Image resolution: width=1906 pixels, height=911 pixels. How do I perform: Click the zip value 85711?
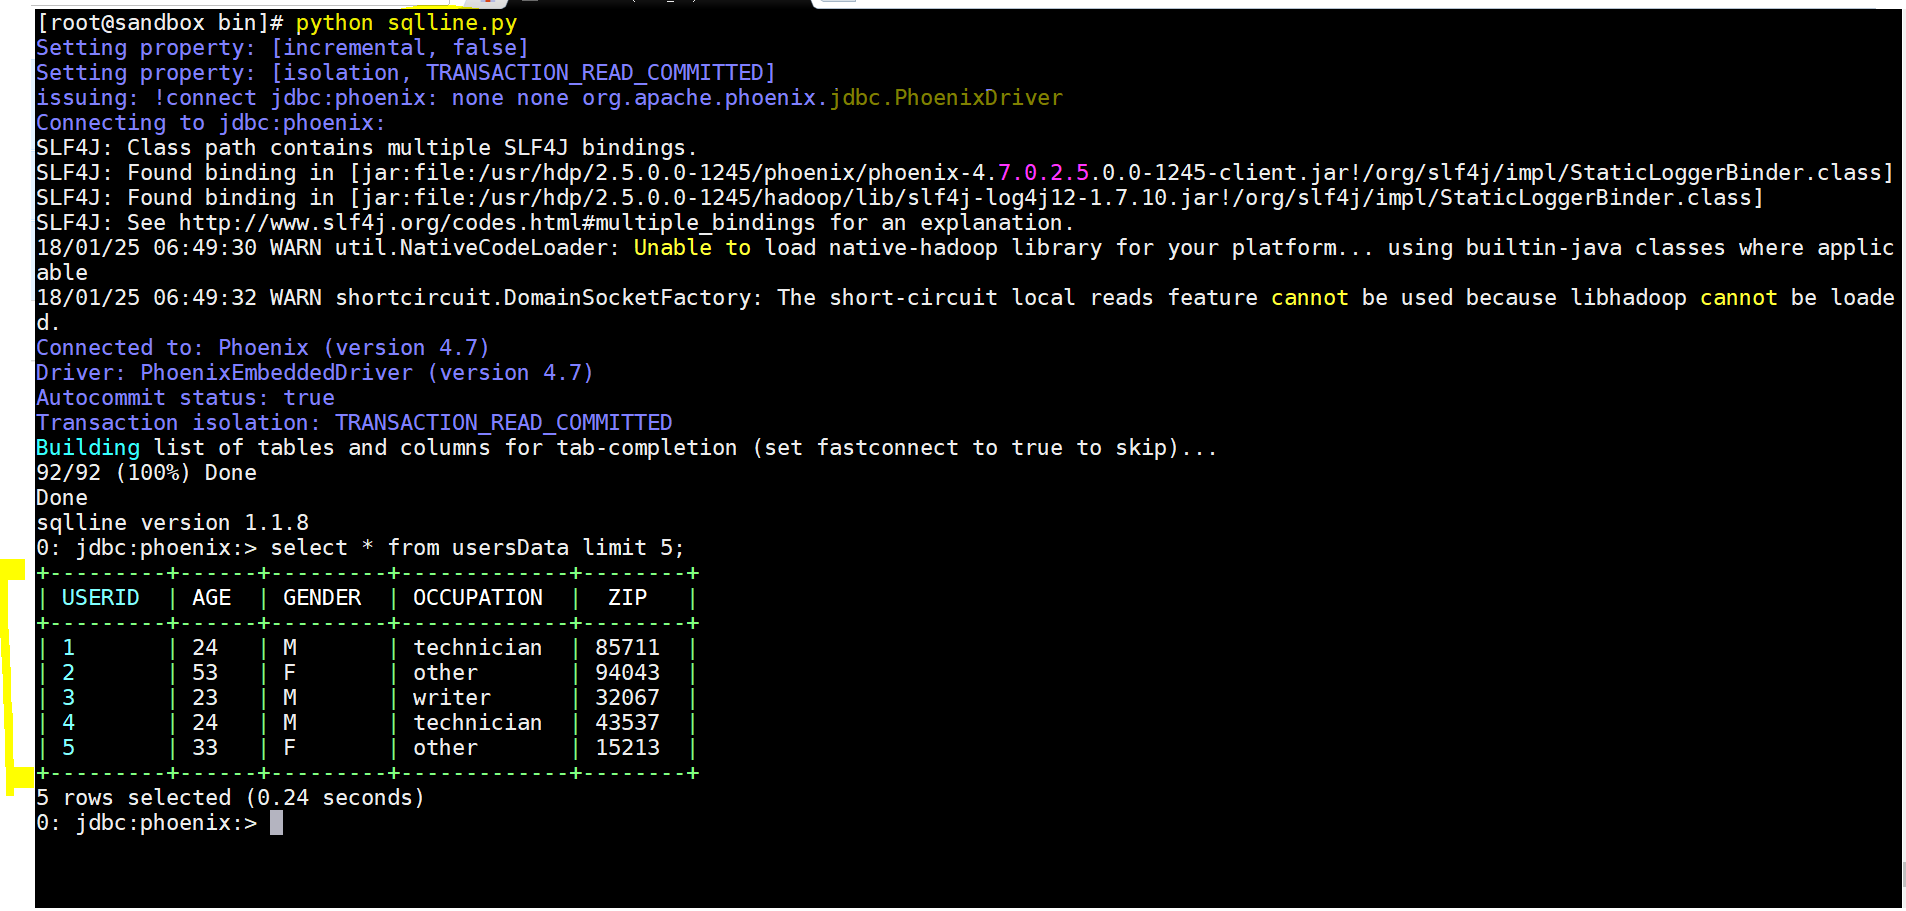pyautogui.click(x=628, y=648)
